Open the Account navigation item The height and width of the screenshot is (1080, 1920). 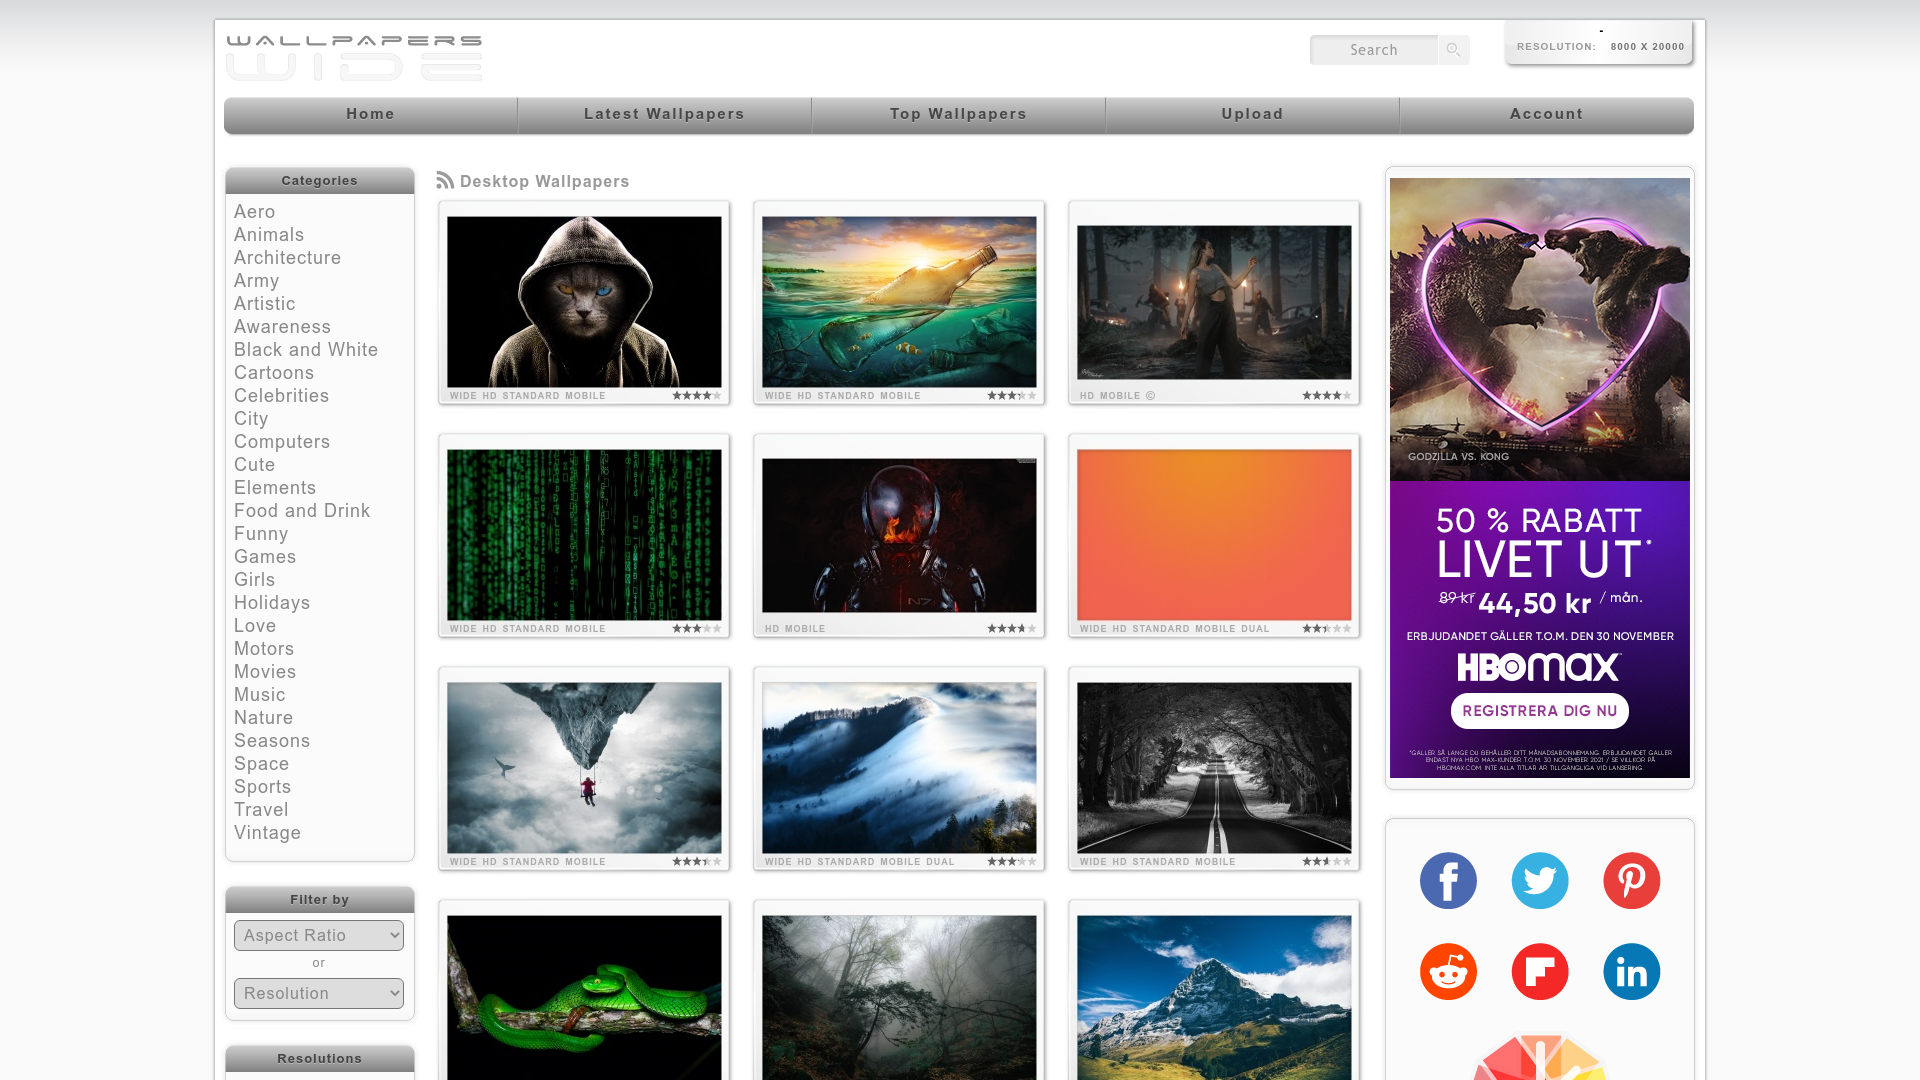tap(1547, 114)
